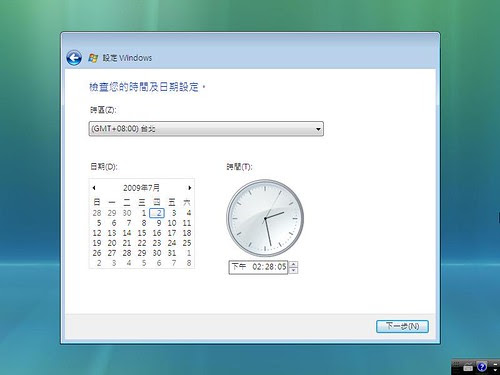Select date 31 on the calendar
Image resolution: width=500 pixels, height=375 pixels.
coord(172,253)
